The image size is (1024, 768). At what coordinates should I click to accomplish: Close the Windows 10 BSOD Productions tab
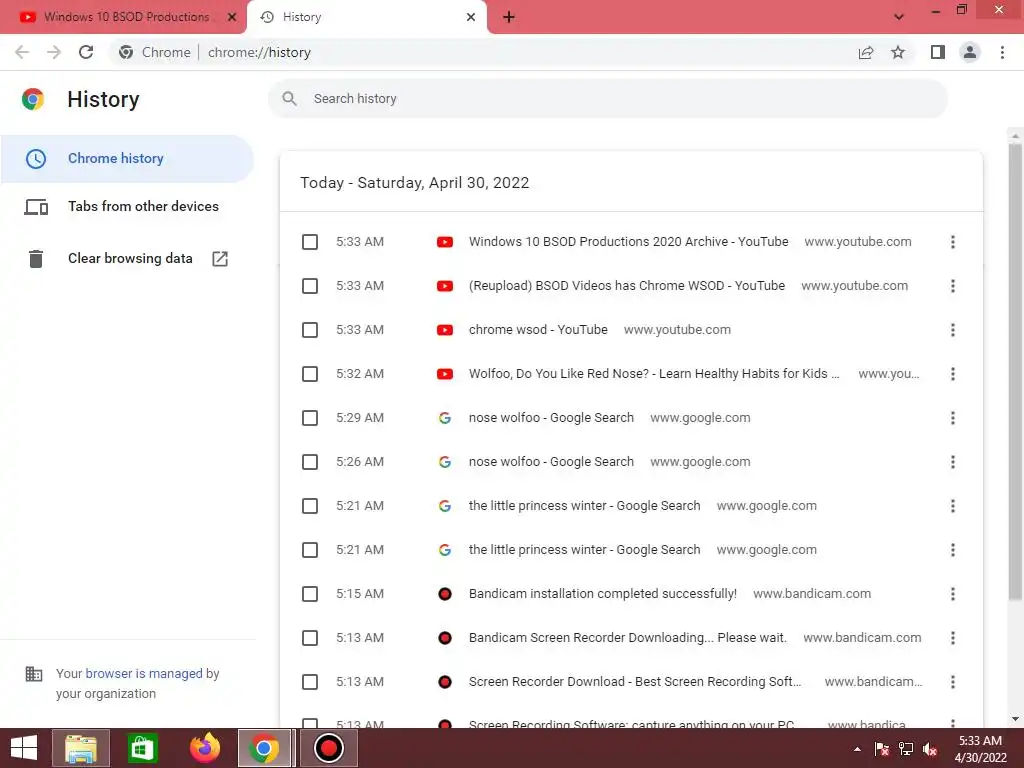tap(232, 17)
